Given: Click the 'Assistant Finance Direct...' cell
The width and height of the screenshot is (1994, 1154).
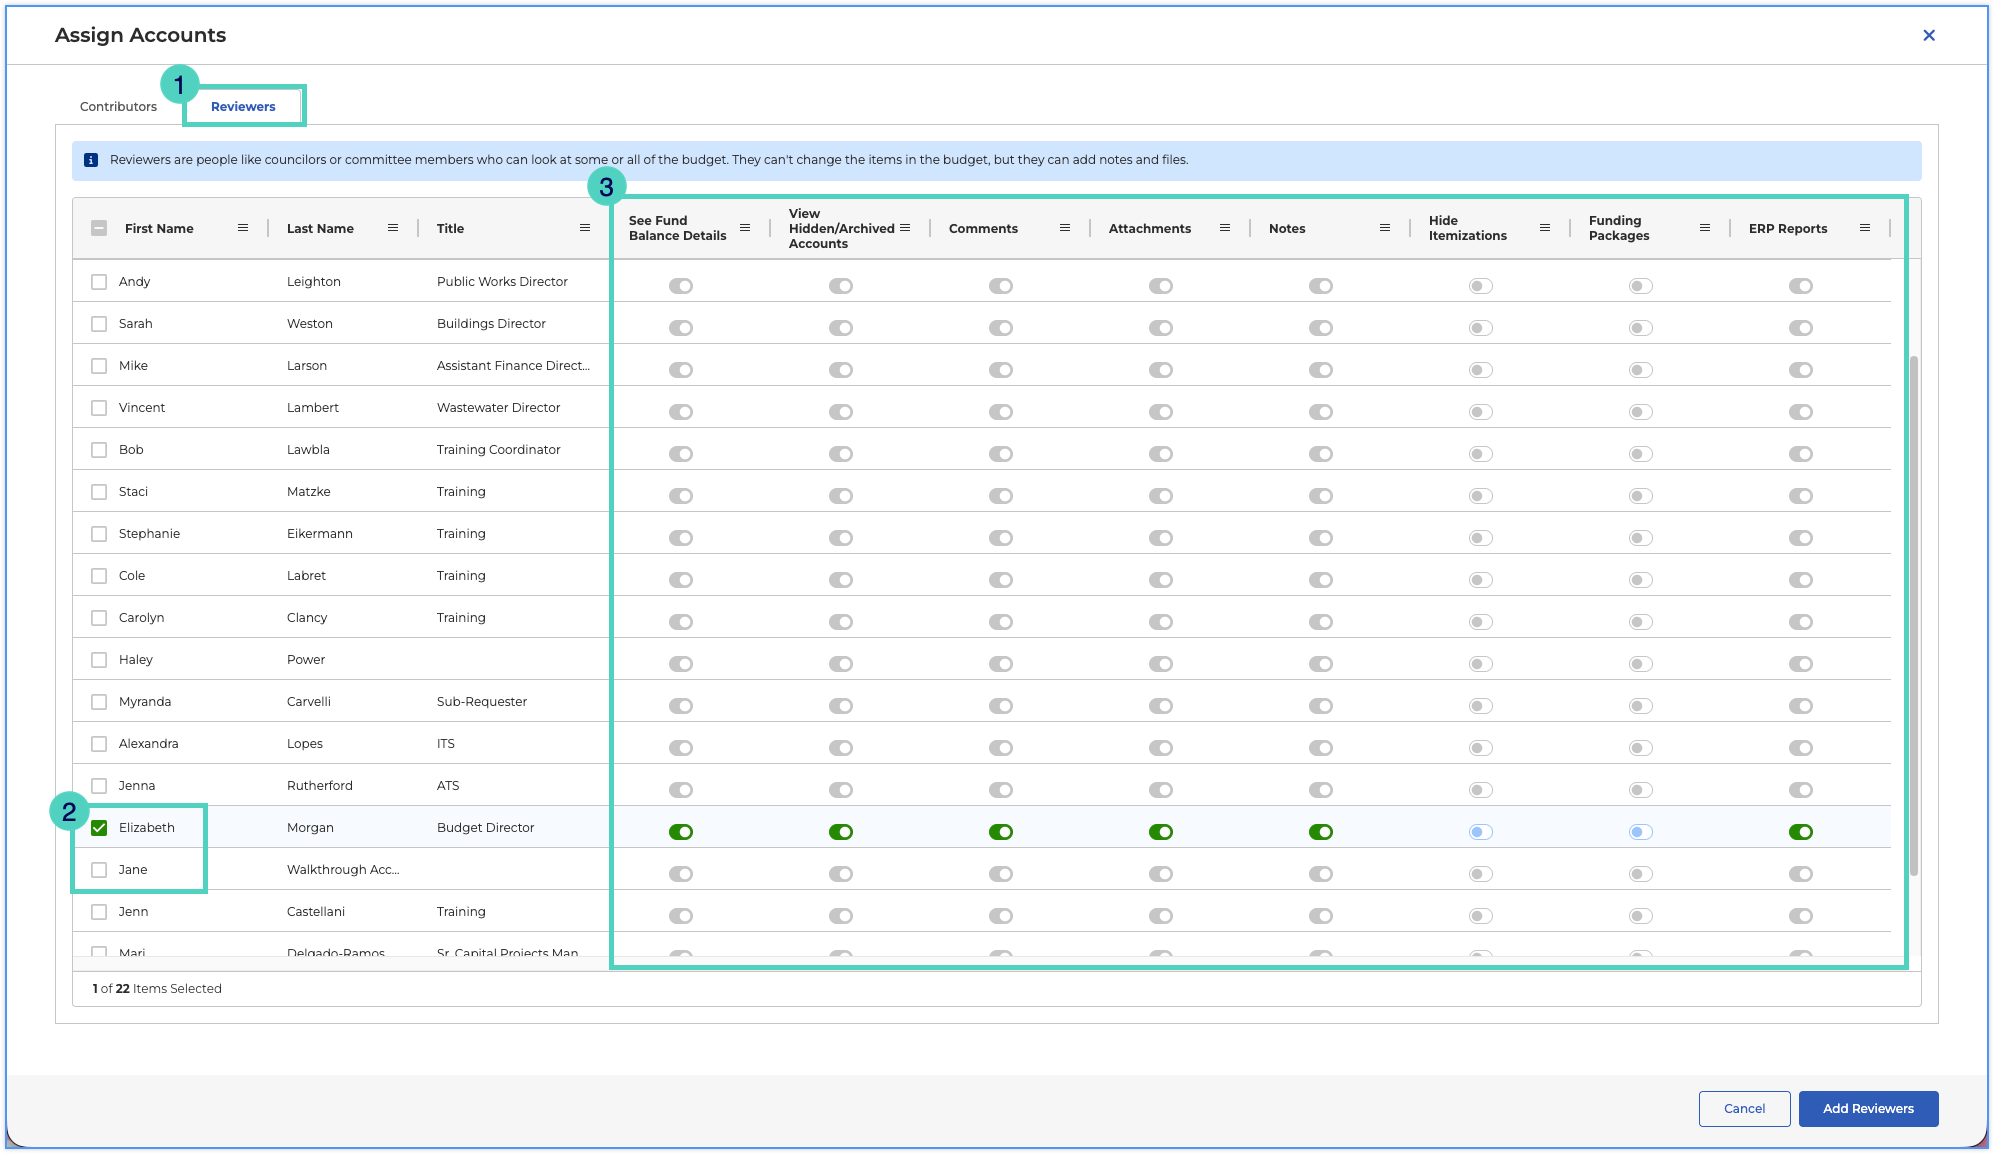Looking at the screenshot, I should 513,366.
